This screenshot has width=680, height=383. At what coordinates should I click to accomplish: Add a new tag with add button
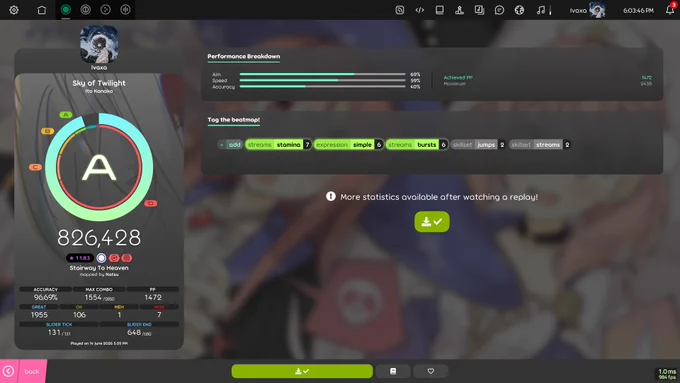pos(230,144)
